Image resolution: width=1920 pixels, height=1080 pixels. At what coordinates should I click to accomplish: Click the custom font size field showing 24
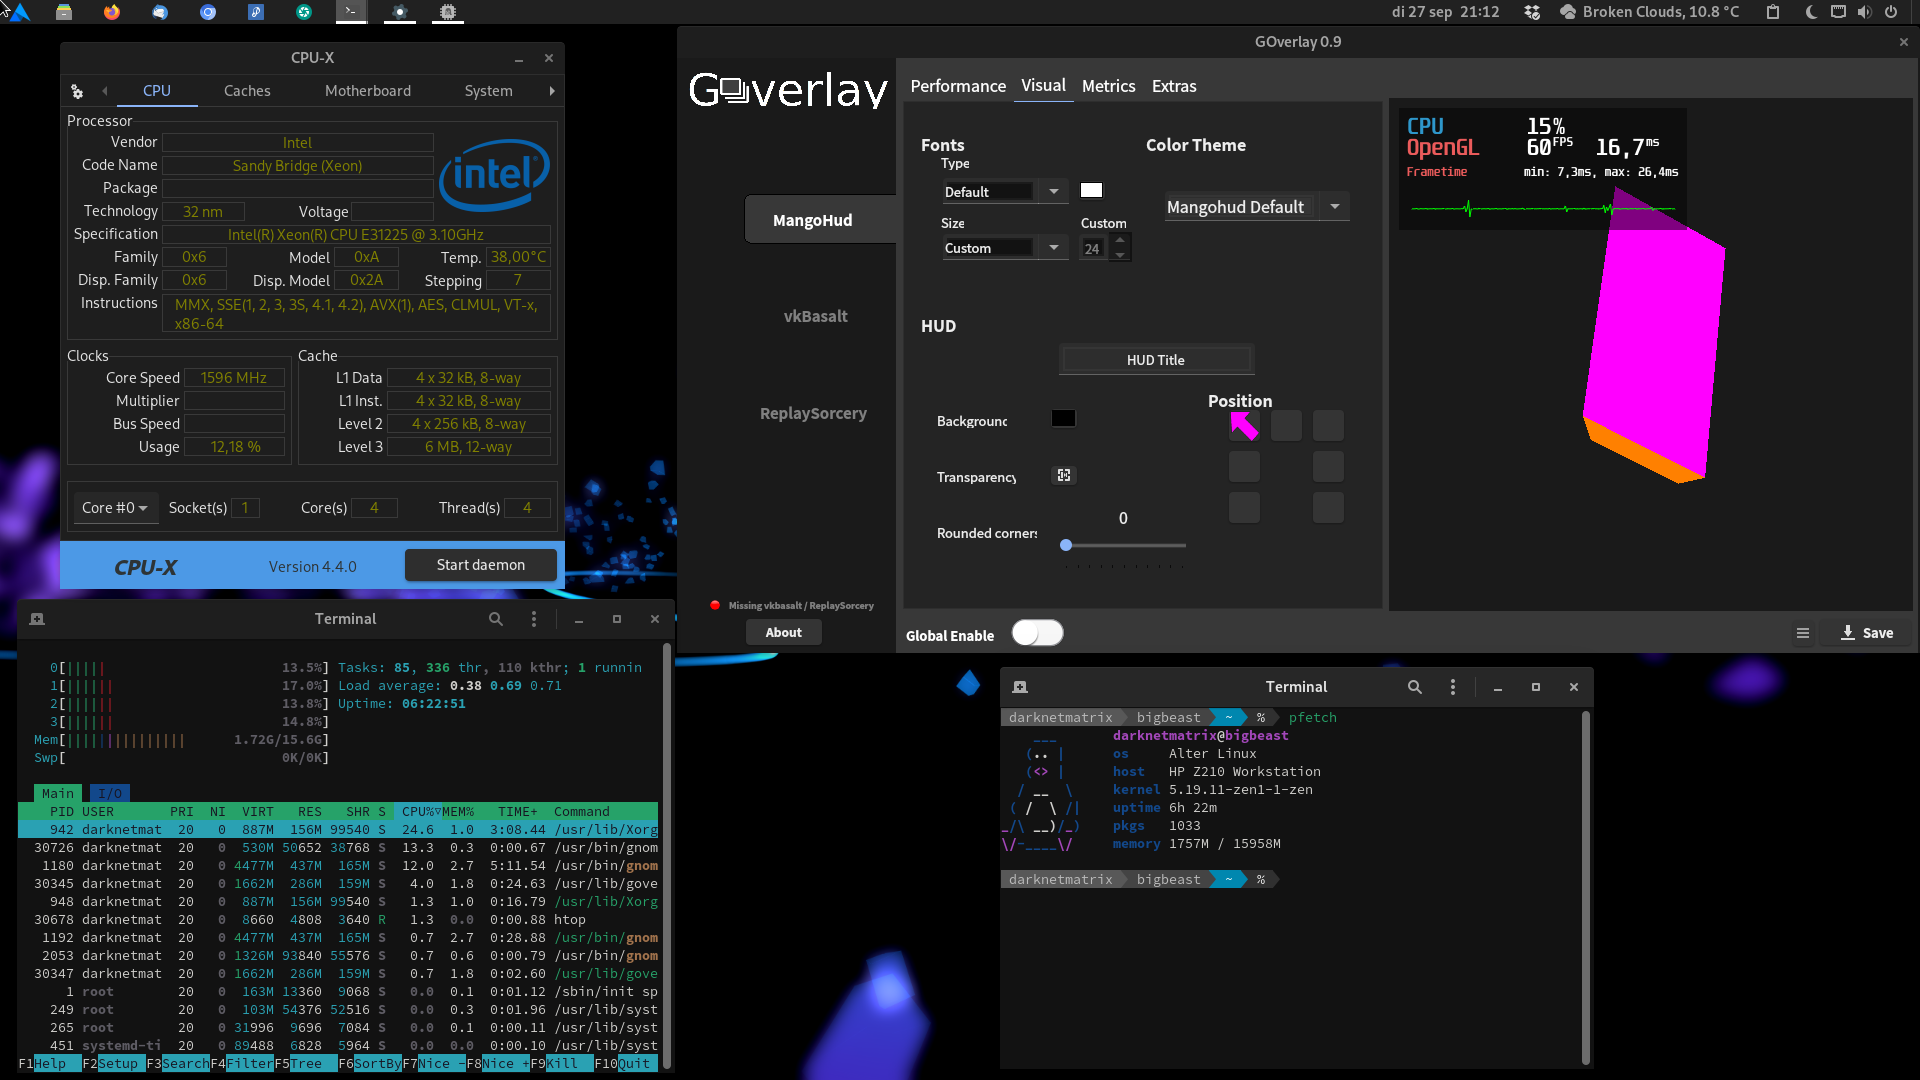[1094, 248]
